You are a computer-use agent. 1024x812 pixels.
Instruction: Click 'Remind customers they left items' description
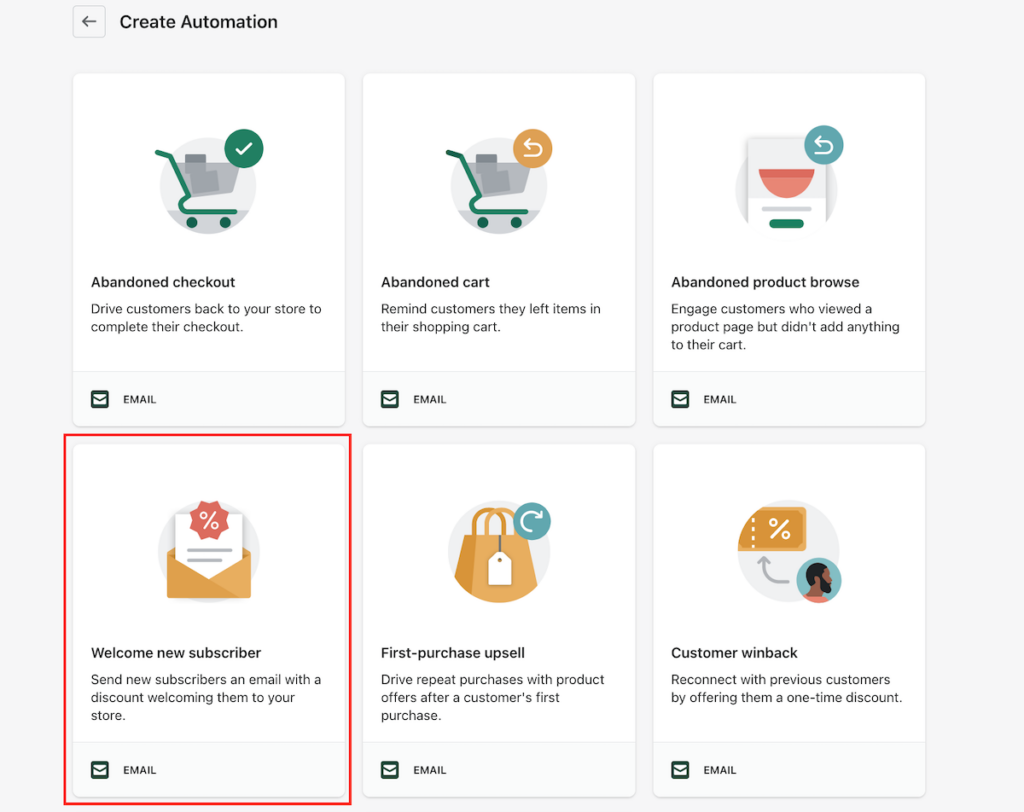tap(490, 317)
